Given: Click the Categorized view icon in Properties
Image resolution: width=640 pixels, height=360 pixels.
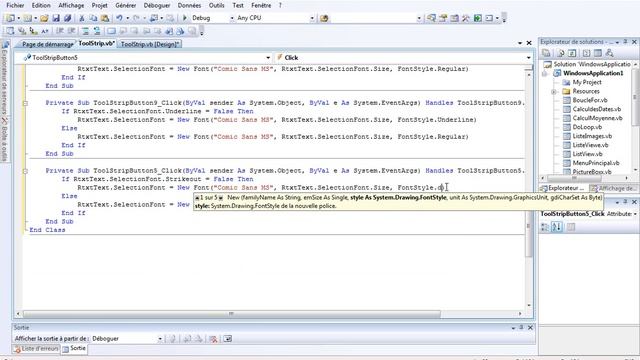Looking at the screenshot, I should tap(545, 227).
